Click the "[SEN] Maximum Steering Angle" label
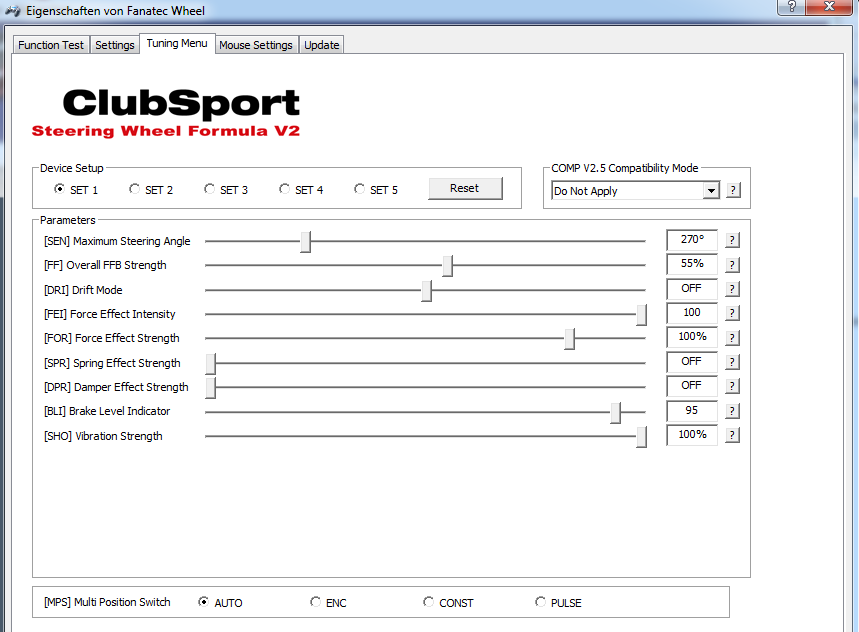Viewport: 859px width, 632px height. (117, 241)
